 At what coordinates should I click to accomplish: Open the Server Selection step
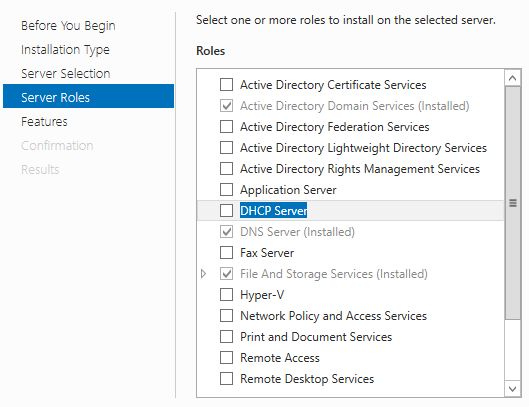point(65,74)
